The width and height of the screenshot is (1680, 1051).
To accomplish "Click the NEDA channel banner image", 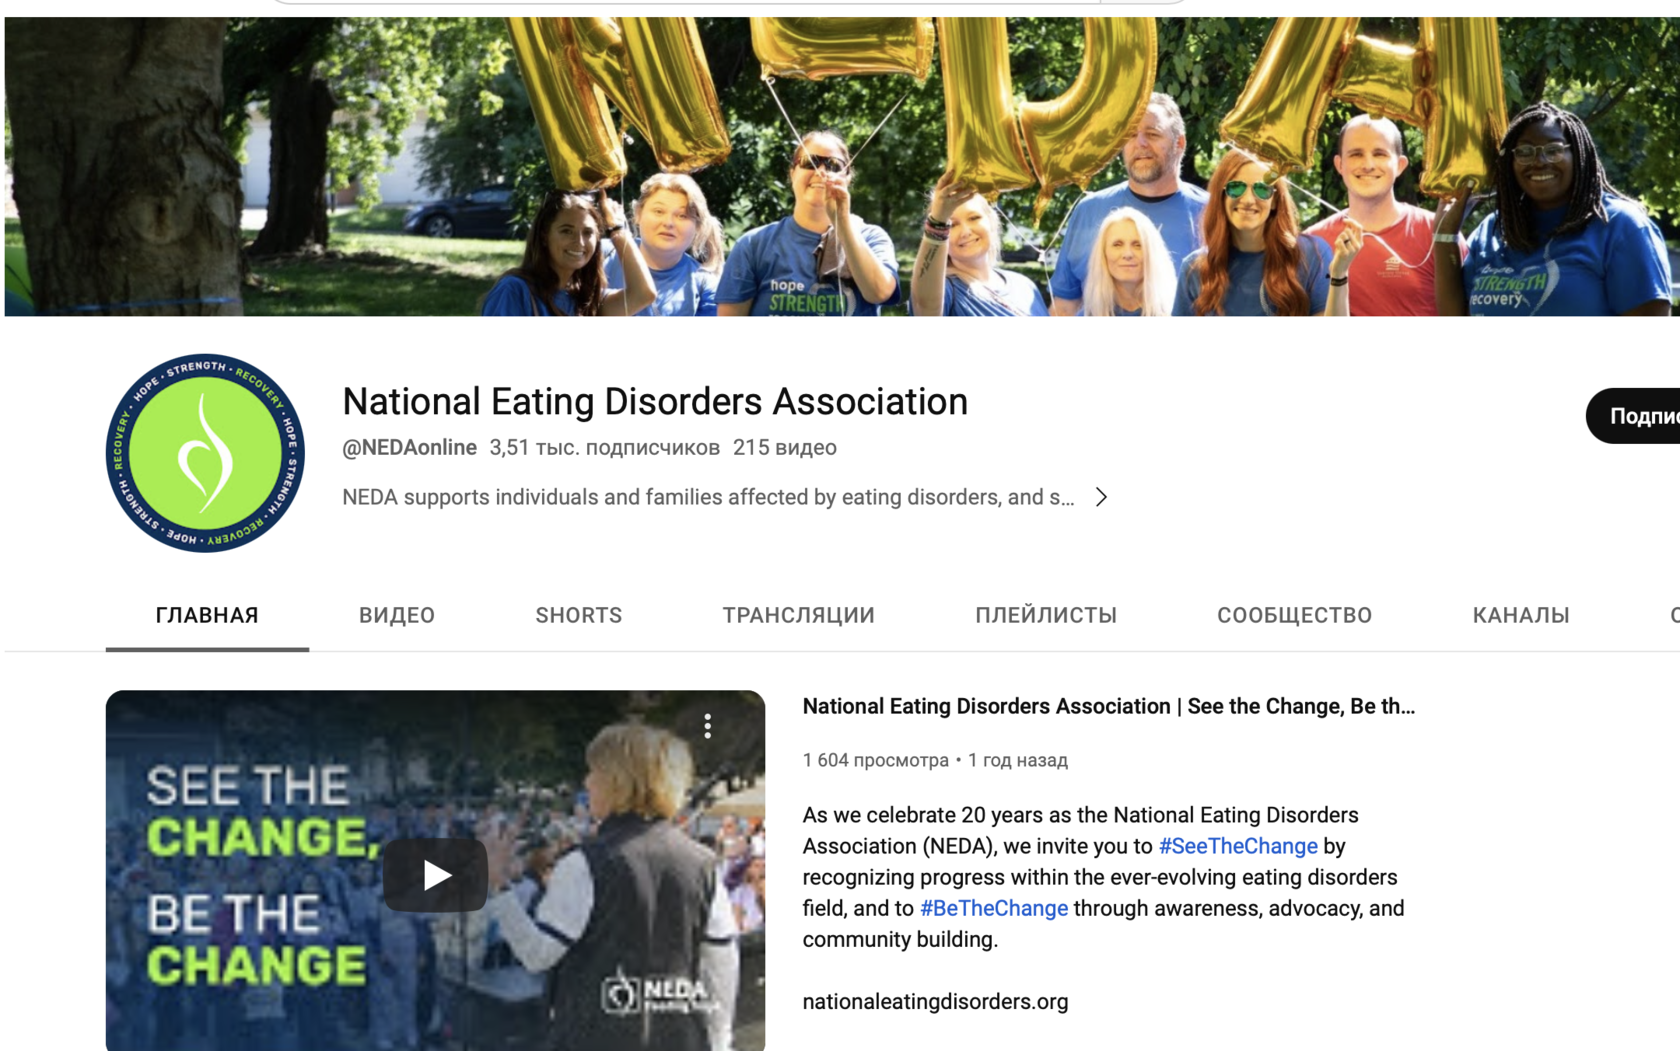I will tap(842, 166).
